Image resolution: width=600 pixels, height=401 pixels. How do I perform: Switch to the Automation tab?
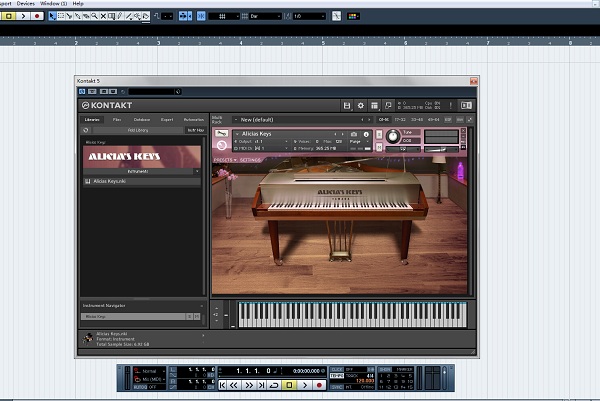pyautogui.click(x=194, y=120)
